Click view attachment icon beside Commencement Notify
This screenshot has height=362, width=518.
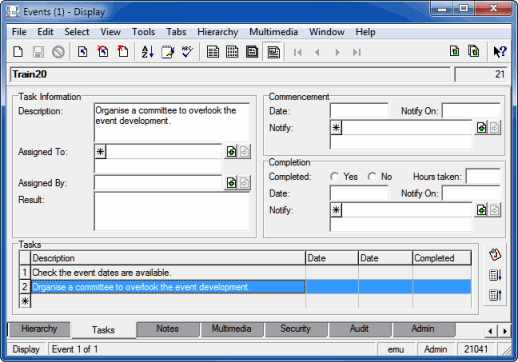(x=495, y=128)
